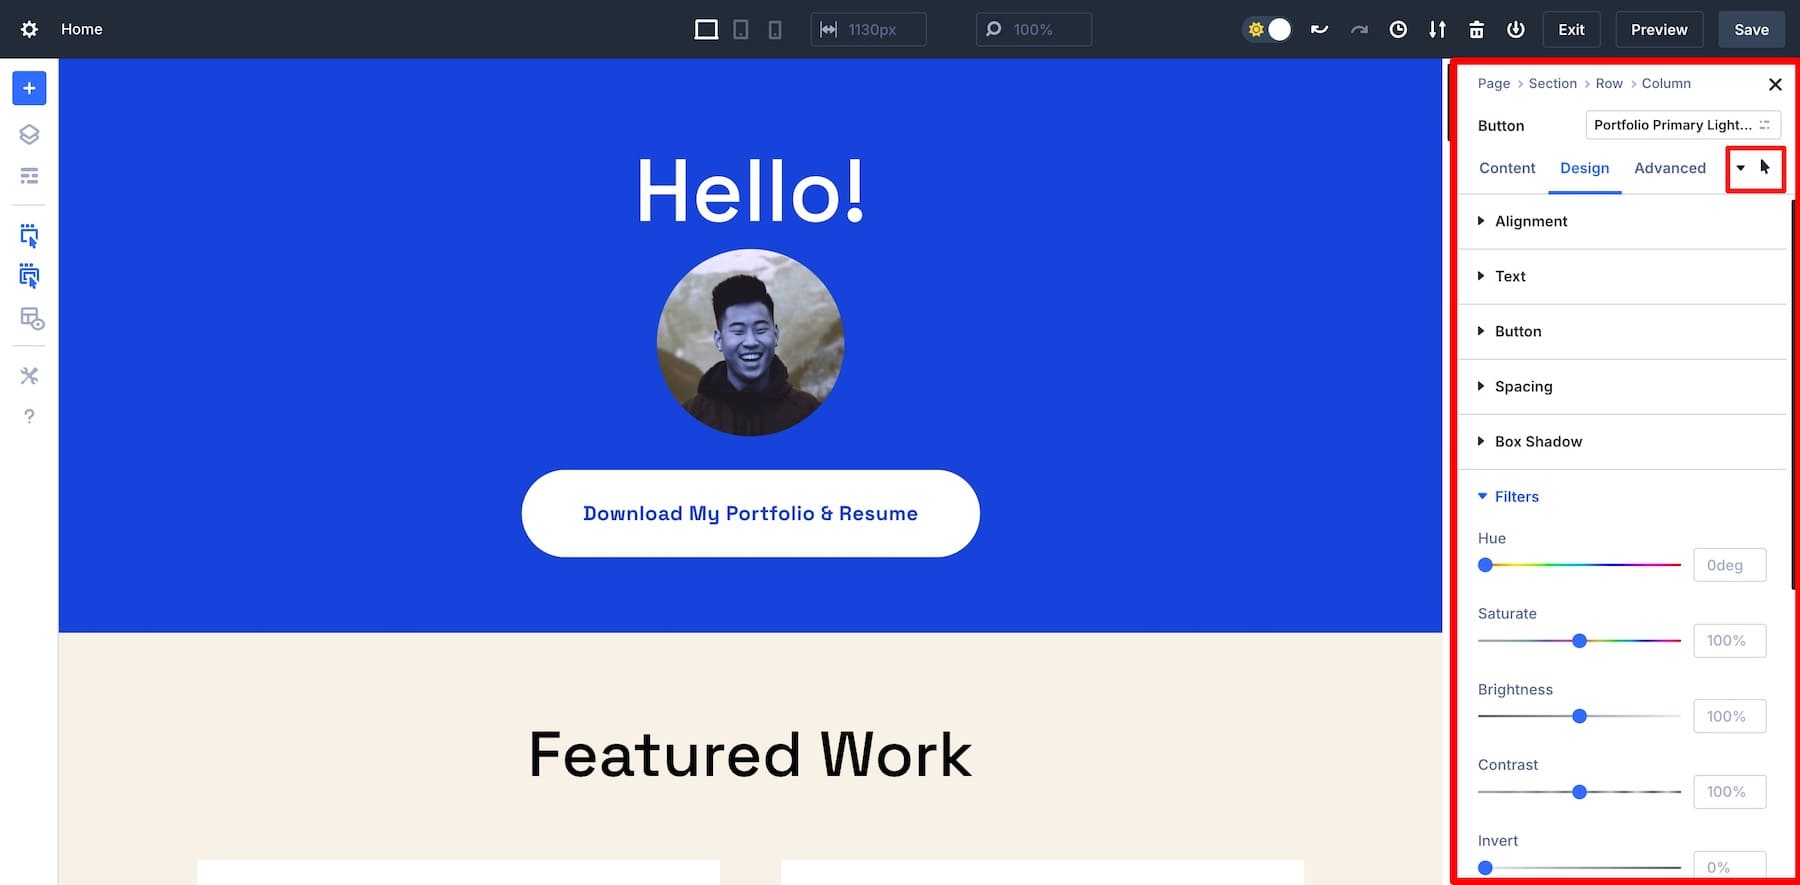
Task: Switch to the Content tab
Action: coord(1507,168)
